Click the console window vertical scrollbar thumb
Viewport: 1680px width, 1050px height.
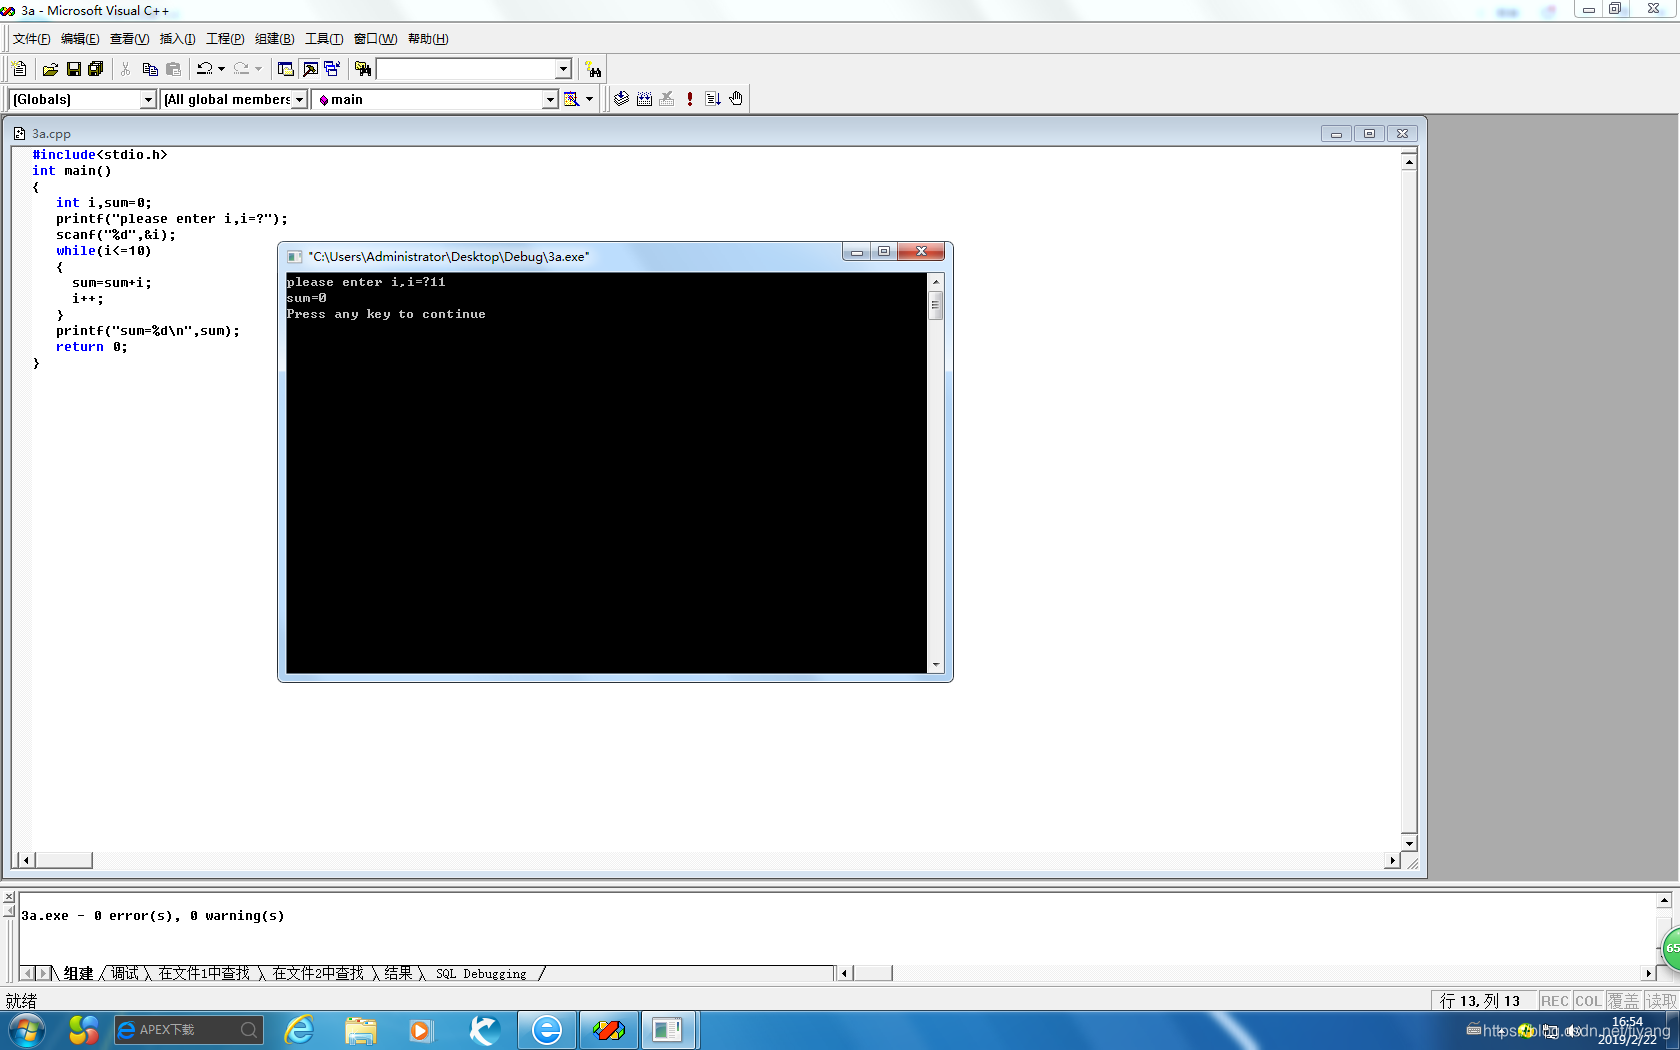936,304
